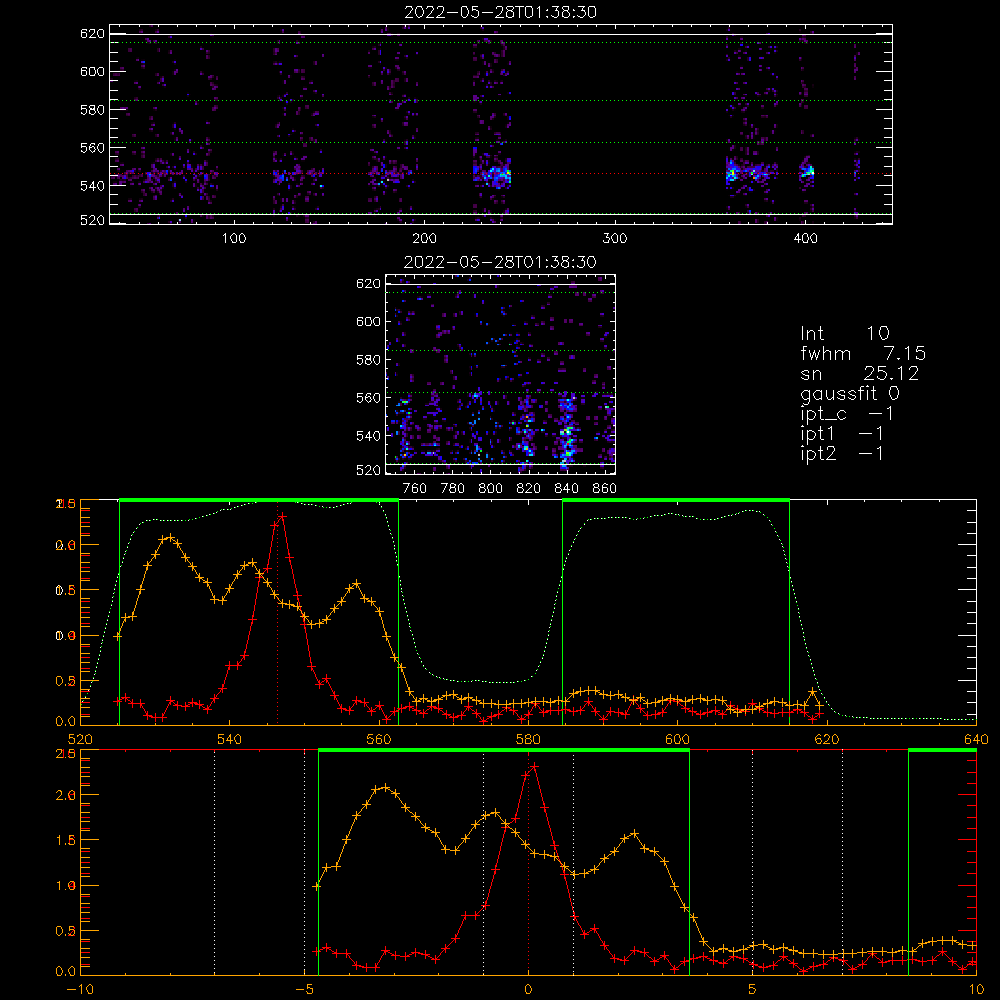Click the highest orange curve peak in bottom plot
This screenshot has width=1000, height=1000.
385,788
